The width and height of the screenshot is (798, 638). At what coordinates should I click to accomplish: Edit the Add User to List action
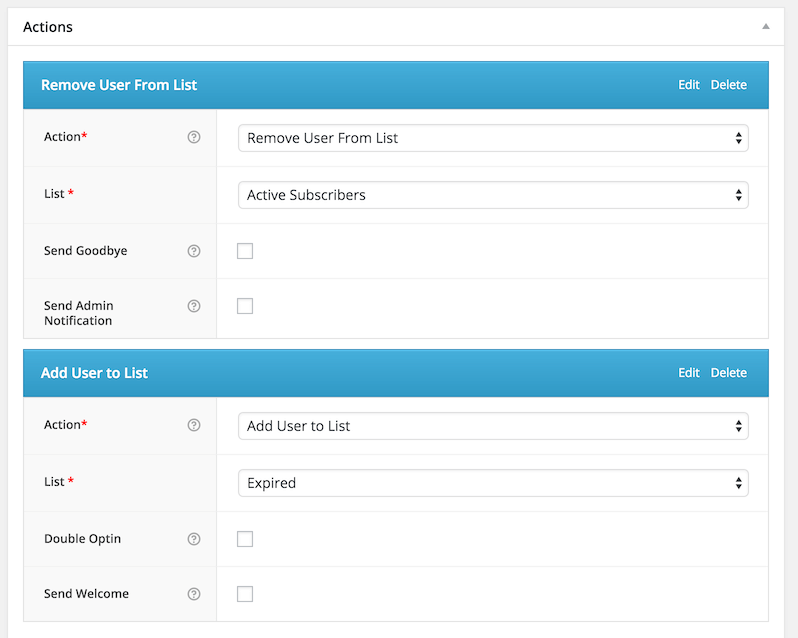point(689,373)
